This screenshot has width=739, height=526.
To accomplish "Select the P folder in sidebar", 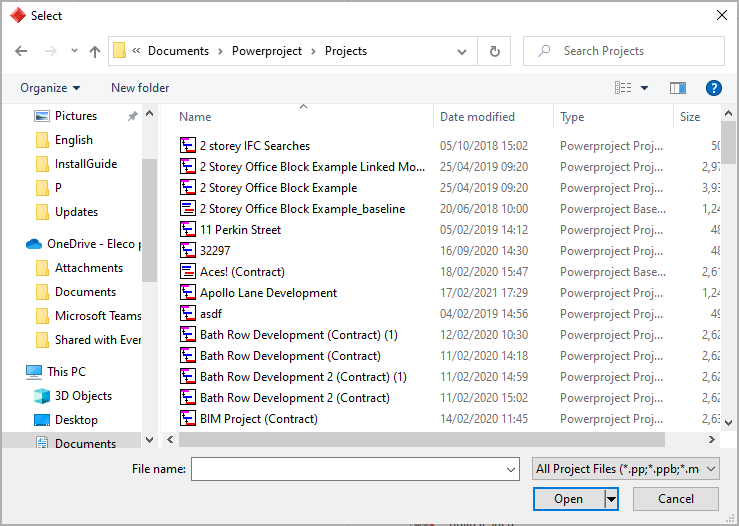I will [x=58, y=188].
